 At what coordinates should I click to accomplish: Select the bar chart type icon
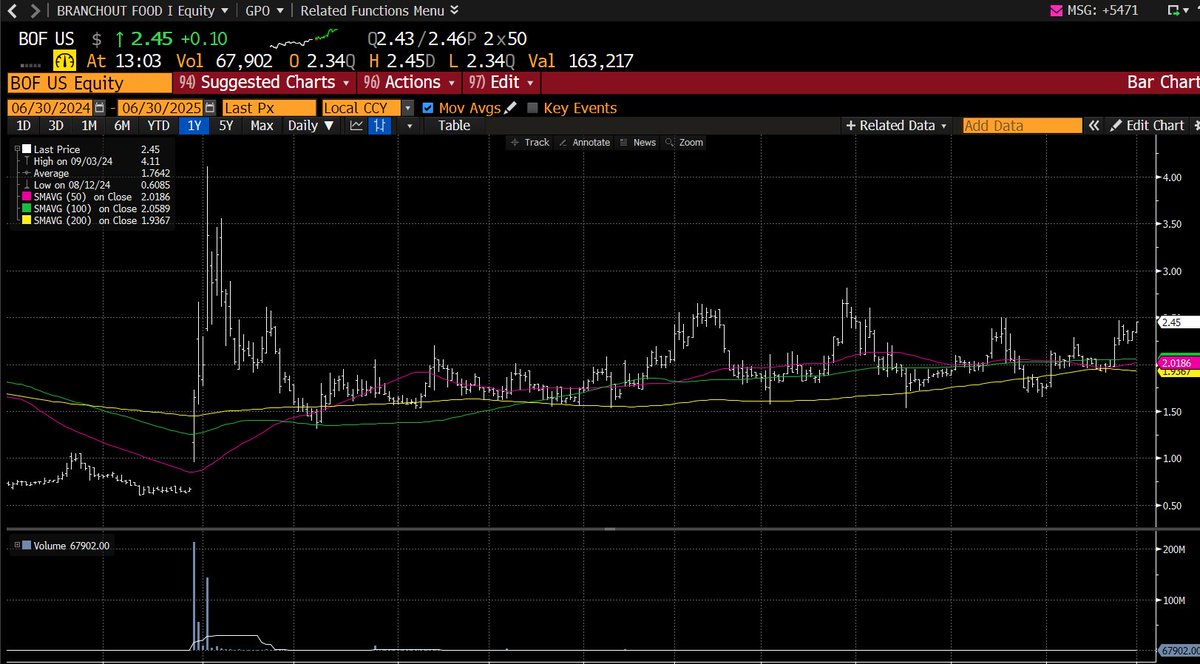[381, 126]
